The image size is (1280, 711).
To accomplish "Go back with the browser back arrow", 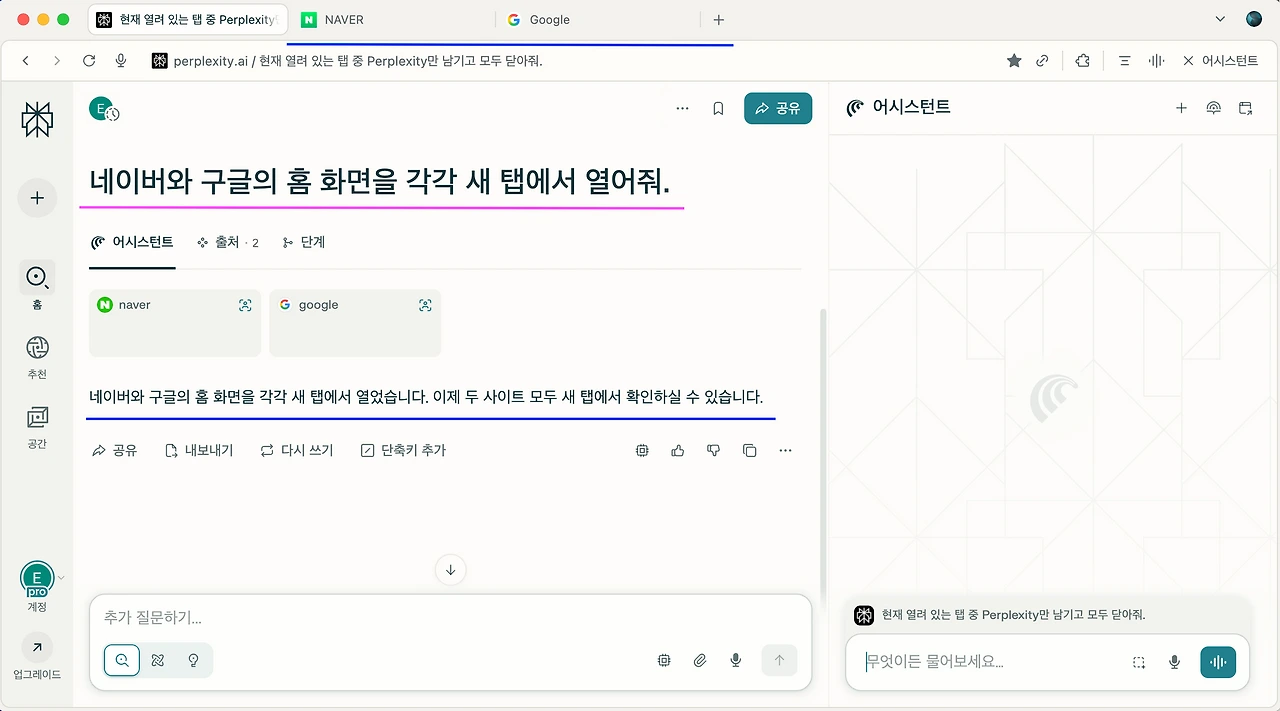I will coord(26,61).
